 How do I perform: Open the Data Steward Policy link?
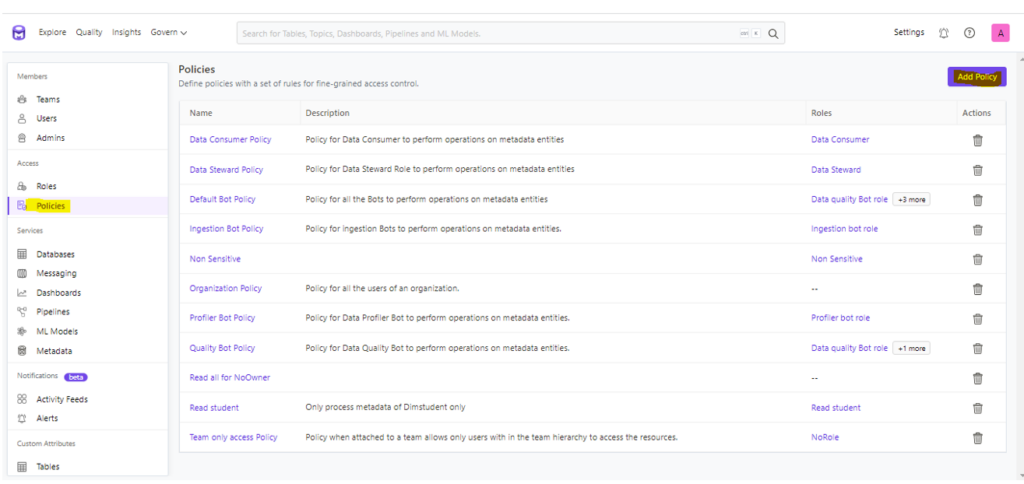click(x=226, y=170)
